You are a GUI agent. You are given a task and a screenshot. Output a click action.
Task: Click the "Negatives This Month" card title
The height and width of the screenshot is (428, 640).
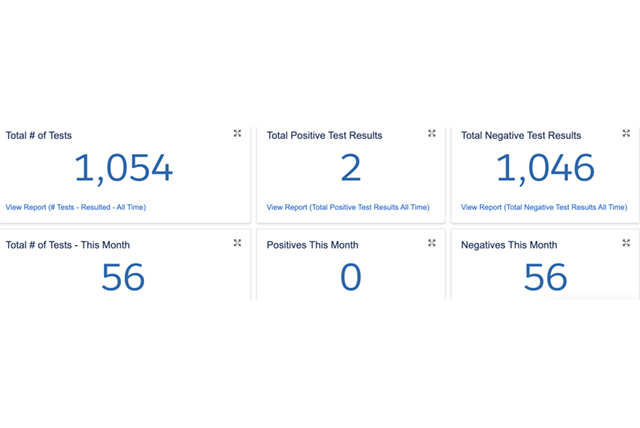click(509, 245)
